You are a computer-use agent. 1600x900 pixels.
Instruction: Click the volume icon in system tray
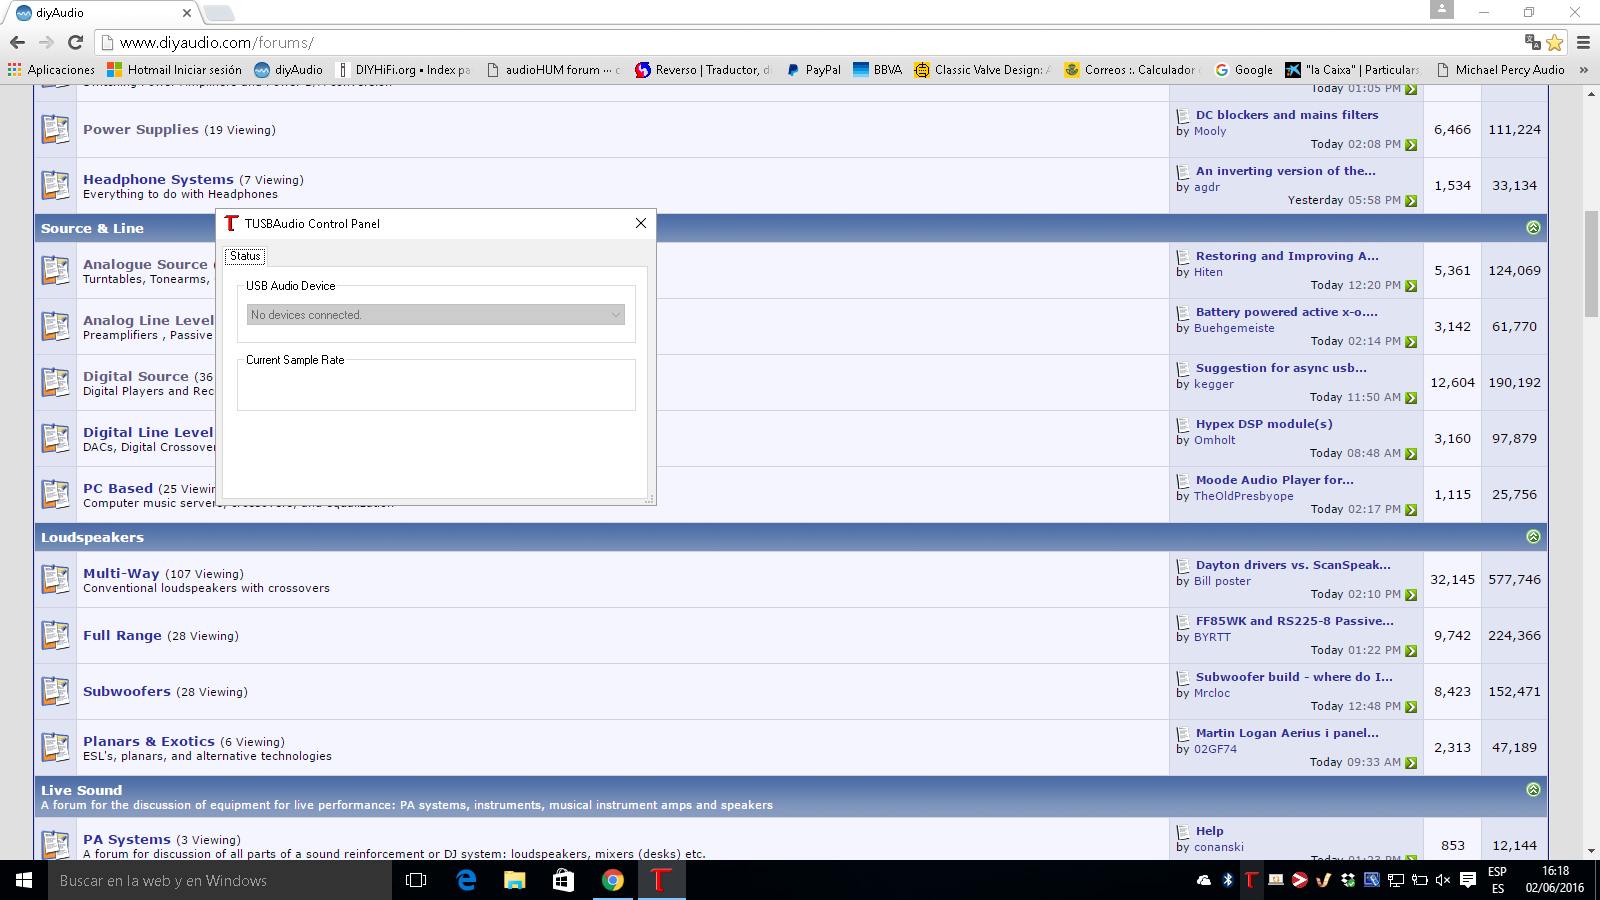[1442, 880]
